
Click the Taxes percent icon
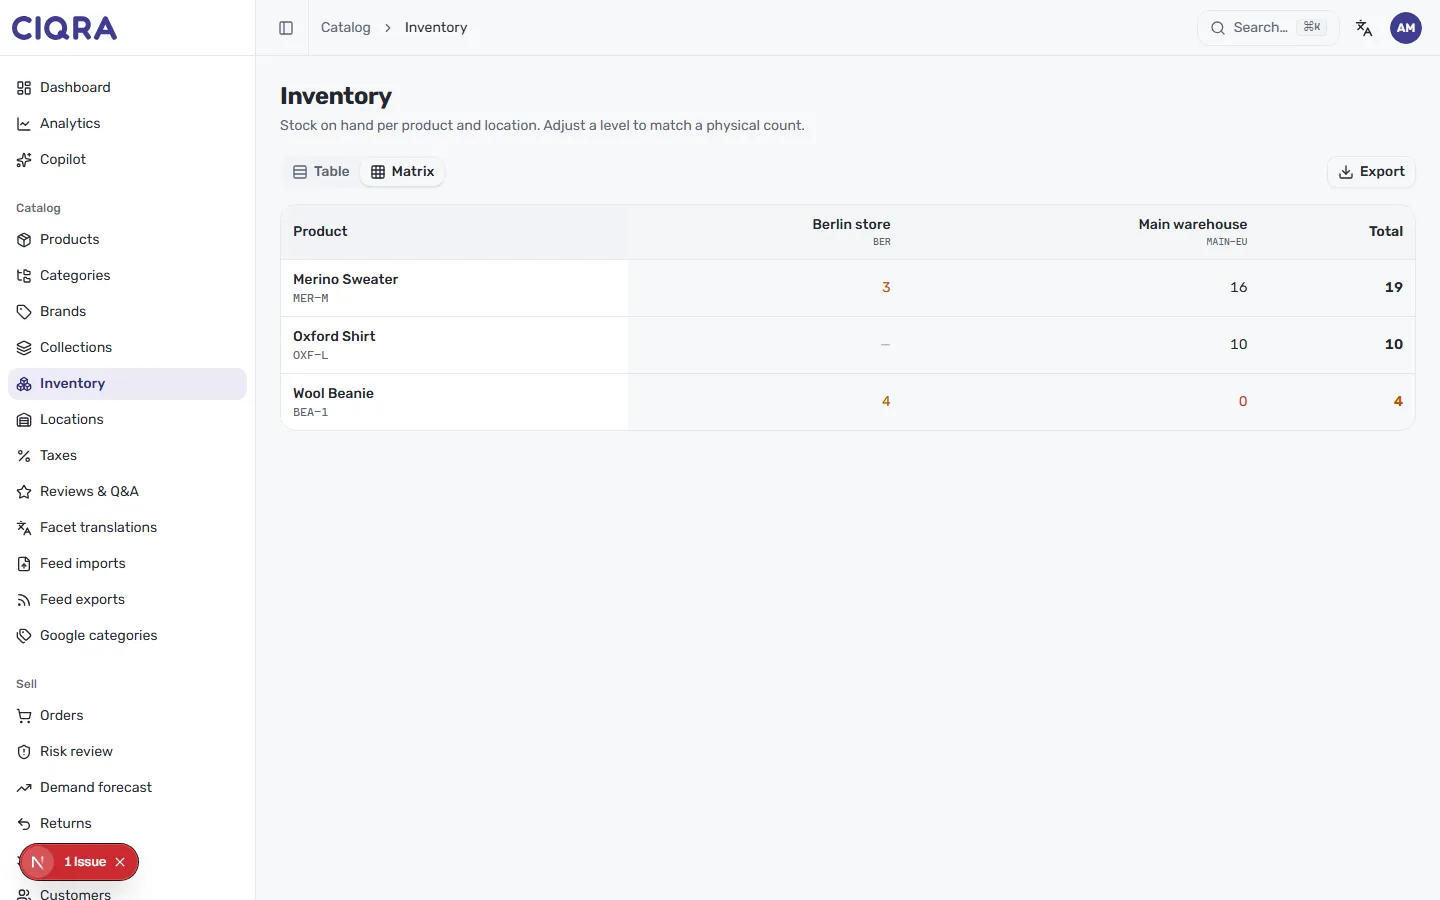coord(24,456)
